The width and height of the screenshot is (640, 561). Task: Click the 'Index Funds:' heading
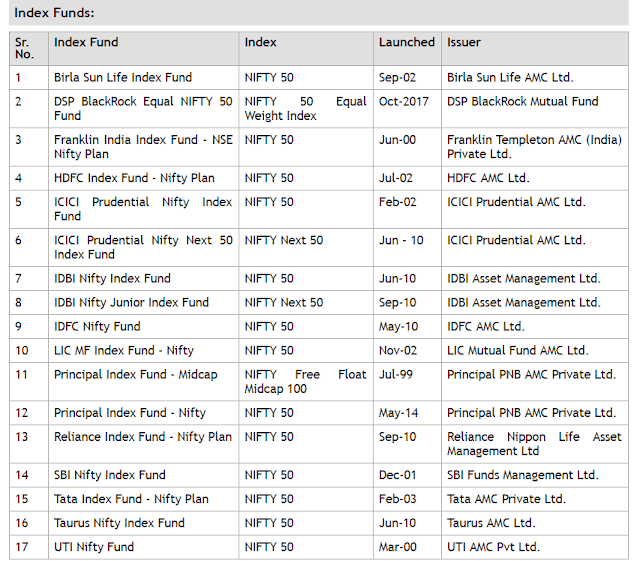pyautogui.click(x=54, y=13)
